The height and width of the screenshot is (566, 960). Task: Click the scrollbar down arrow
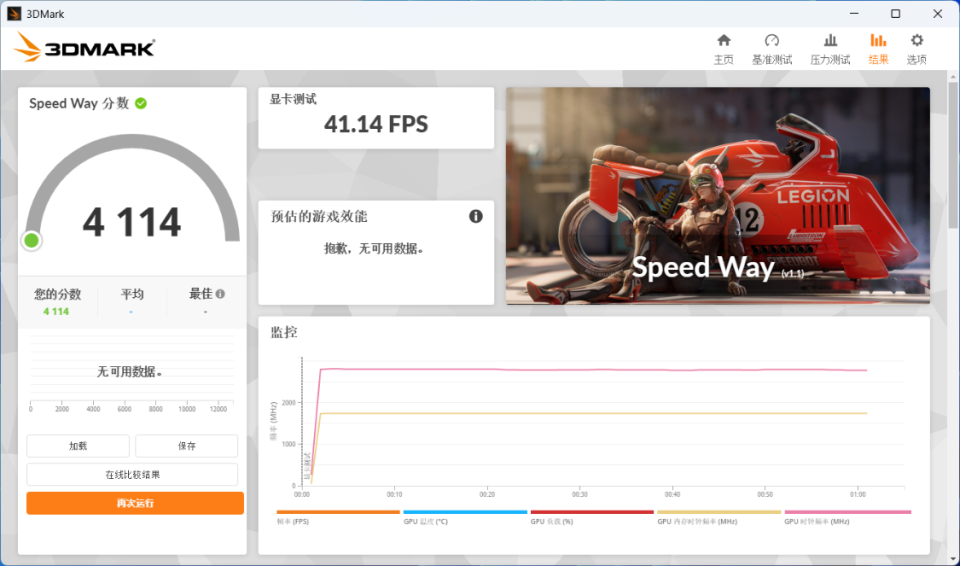[953, 558]
